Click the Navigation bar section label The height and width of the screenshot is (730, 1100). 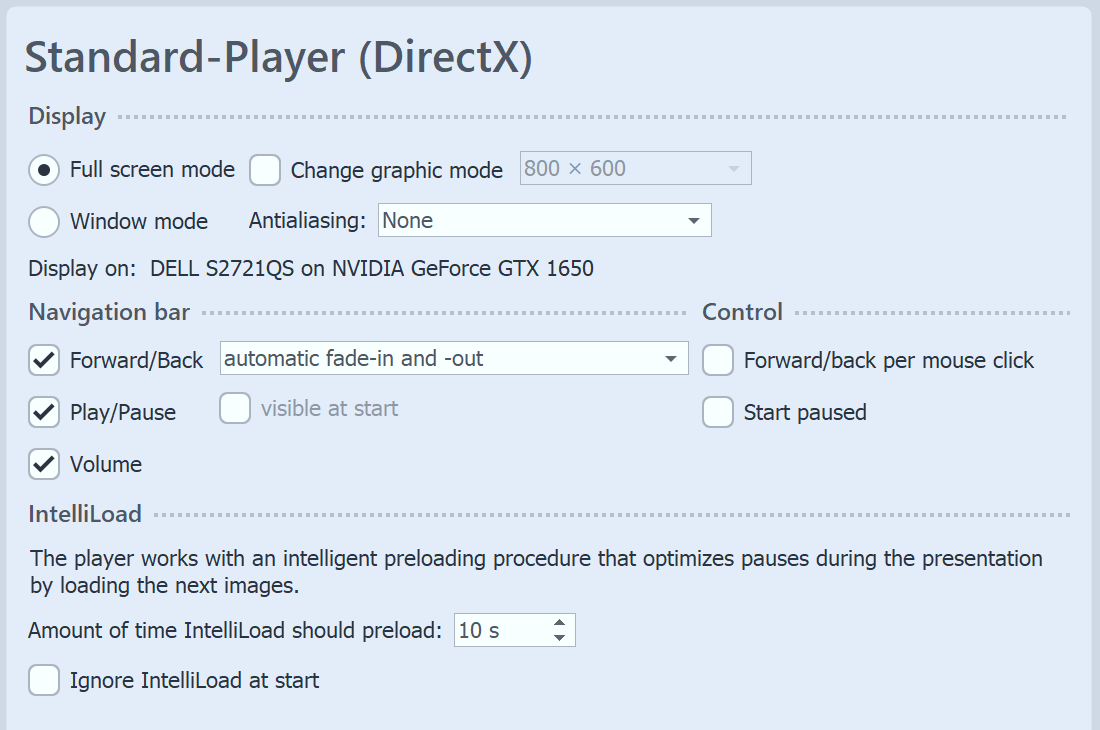coord(108,312)
